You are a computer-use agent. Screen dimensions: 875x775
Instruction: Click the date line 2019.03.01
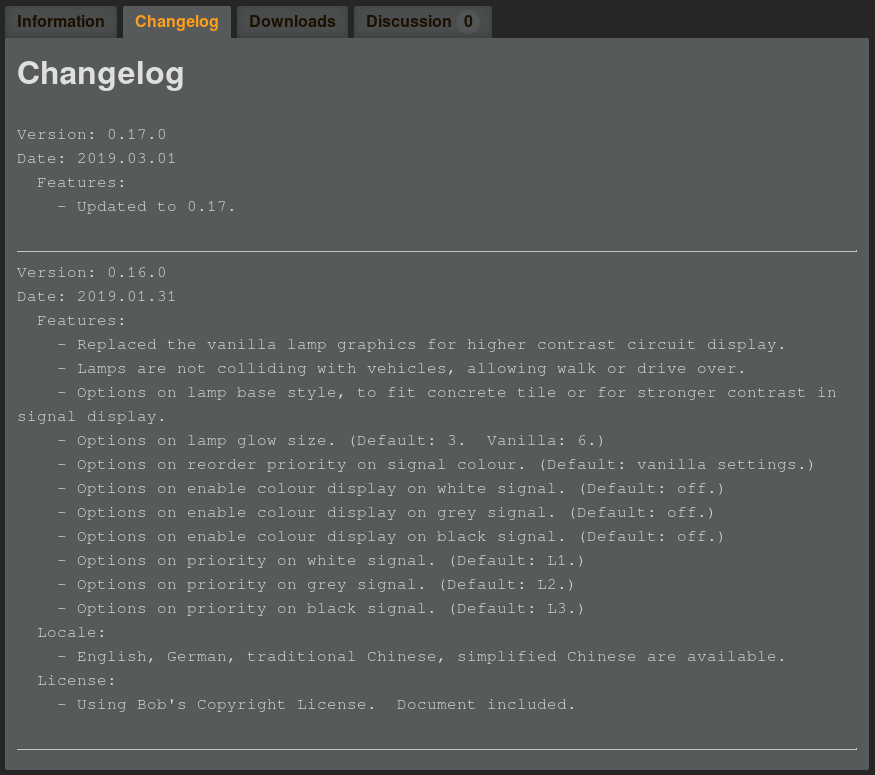[96, 159]
